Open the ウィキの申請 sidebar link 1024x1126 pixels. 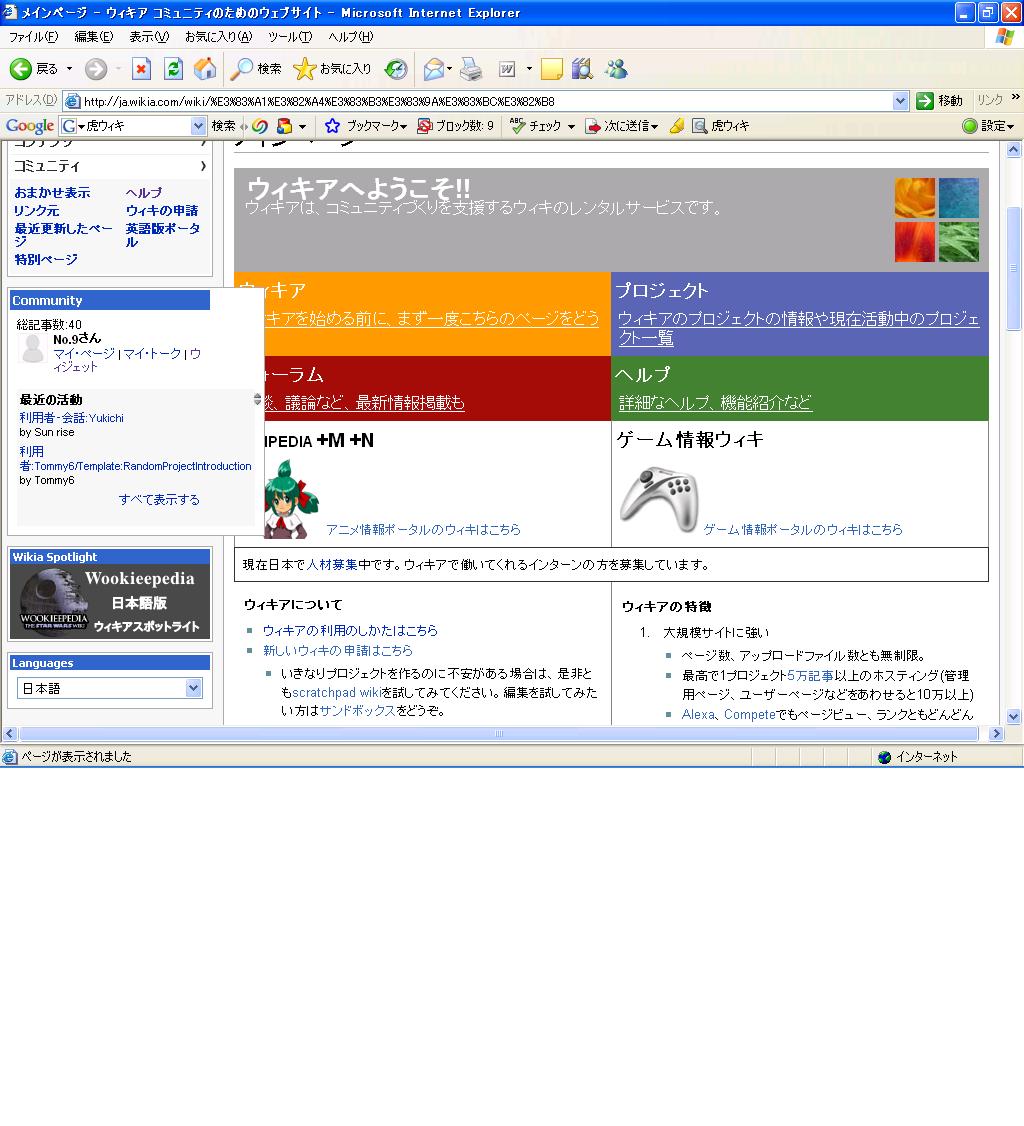point(162,211)
